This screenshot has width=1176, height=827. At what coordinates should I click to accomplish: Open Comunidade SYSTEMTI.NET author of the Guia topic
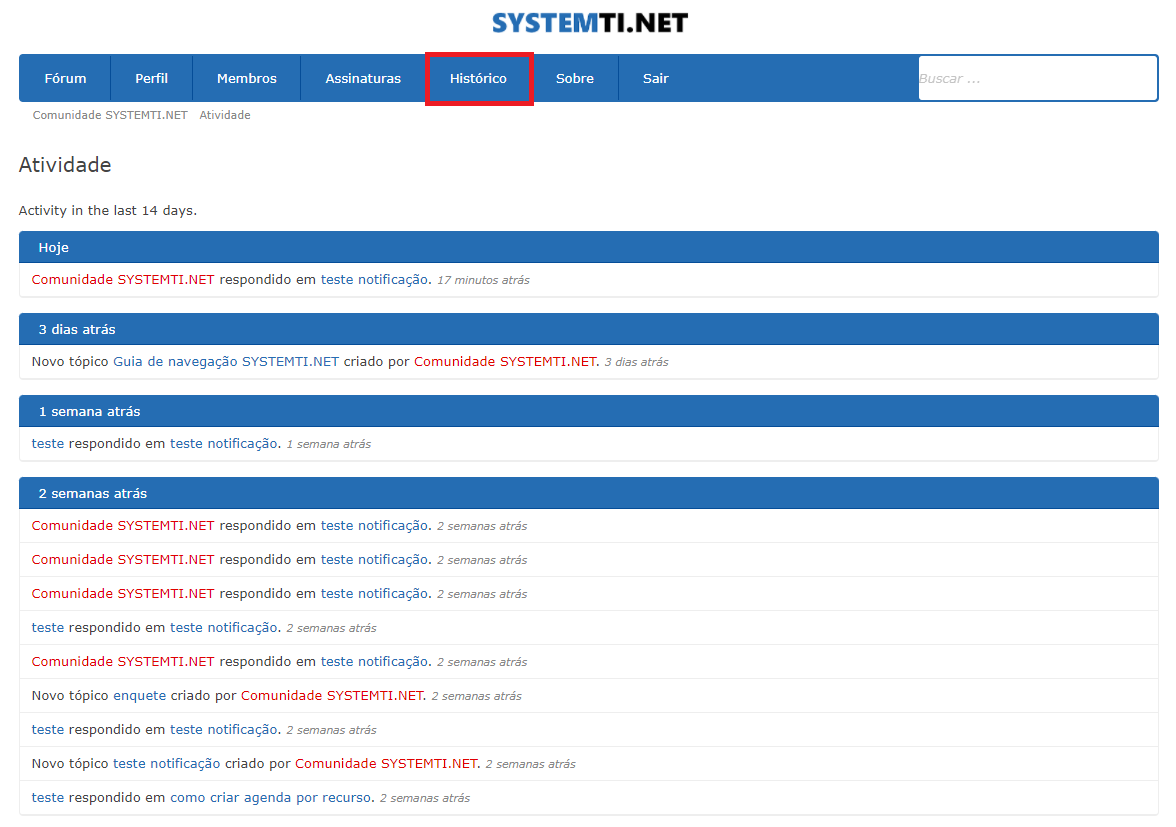506,361
